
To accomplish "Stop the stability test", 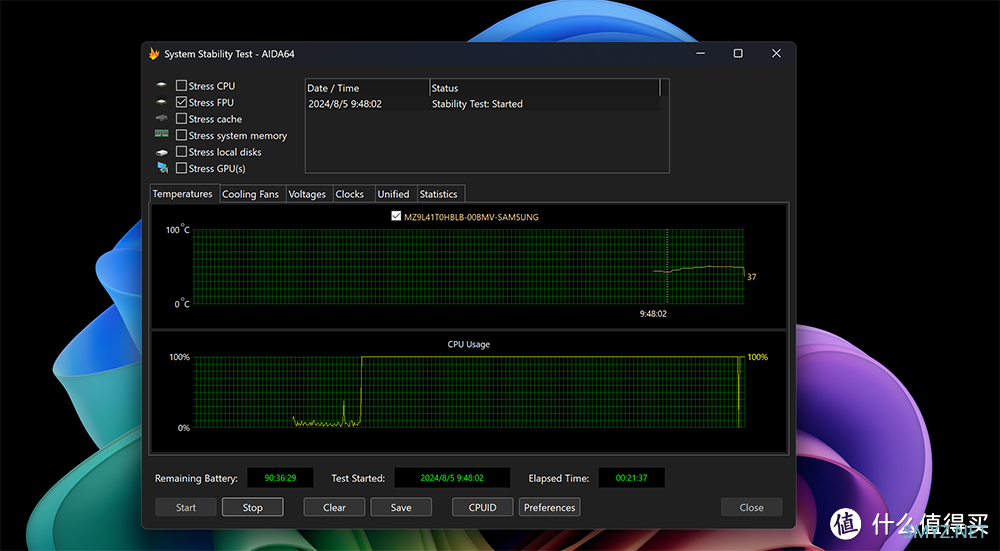I will [x=253, y=508].
